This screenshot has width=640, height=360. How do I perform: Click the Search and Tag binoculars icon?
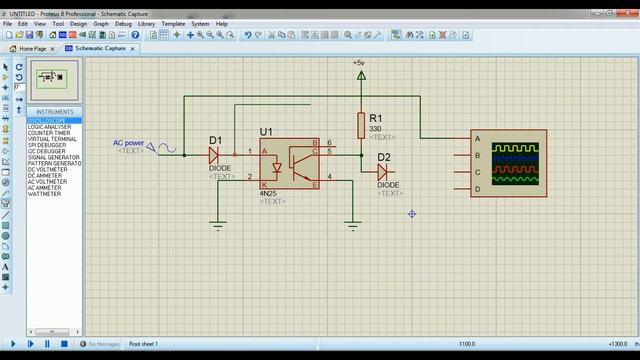point(410,35)
